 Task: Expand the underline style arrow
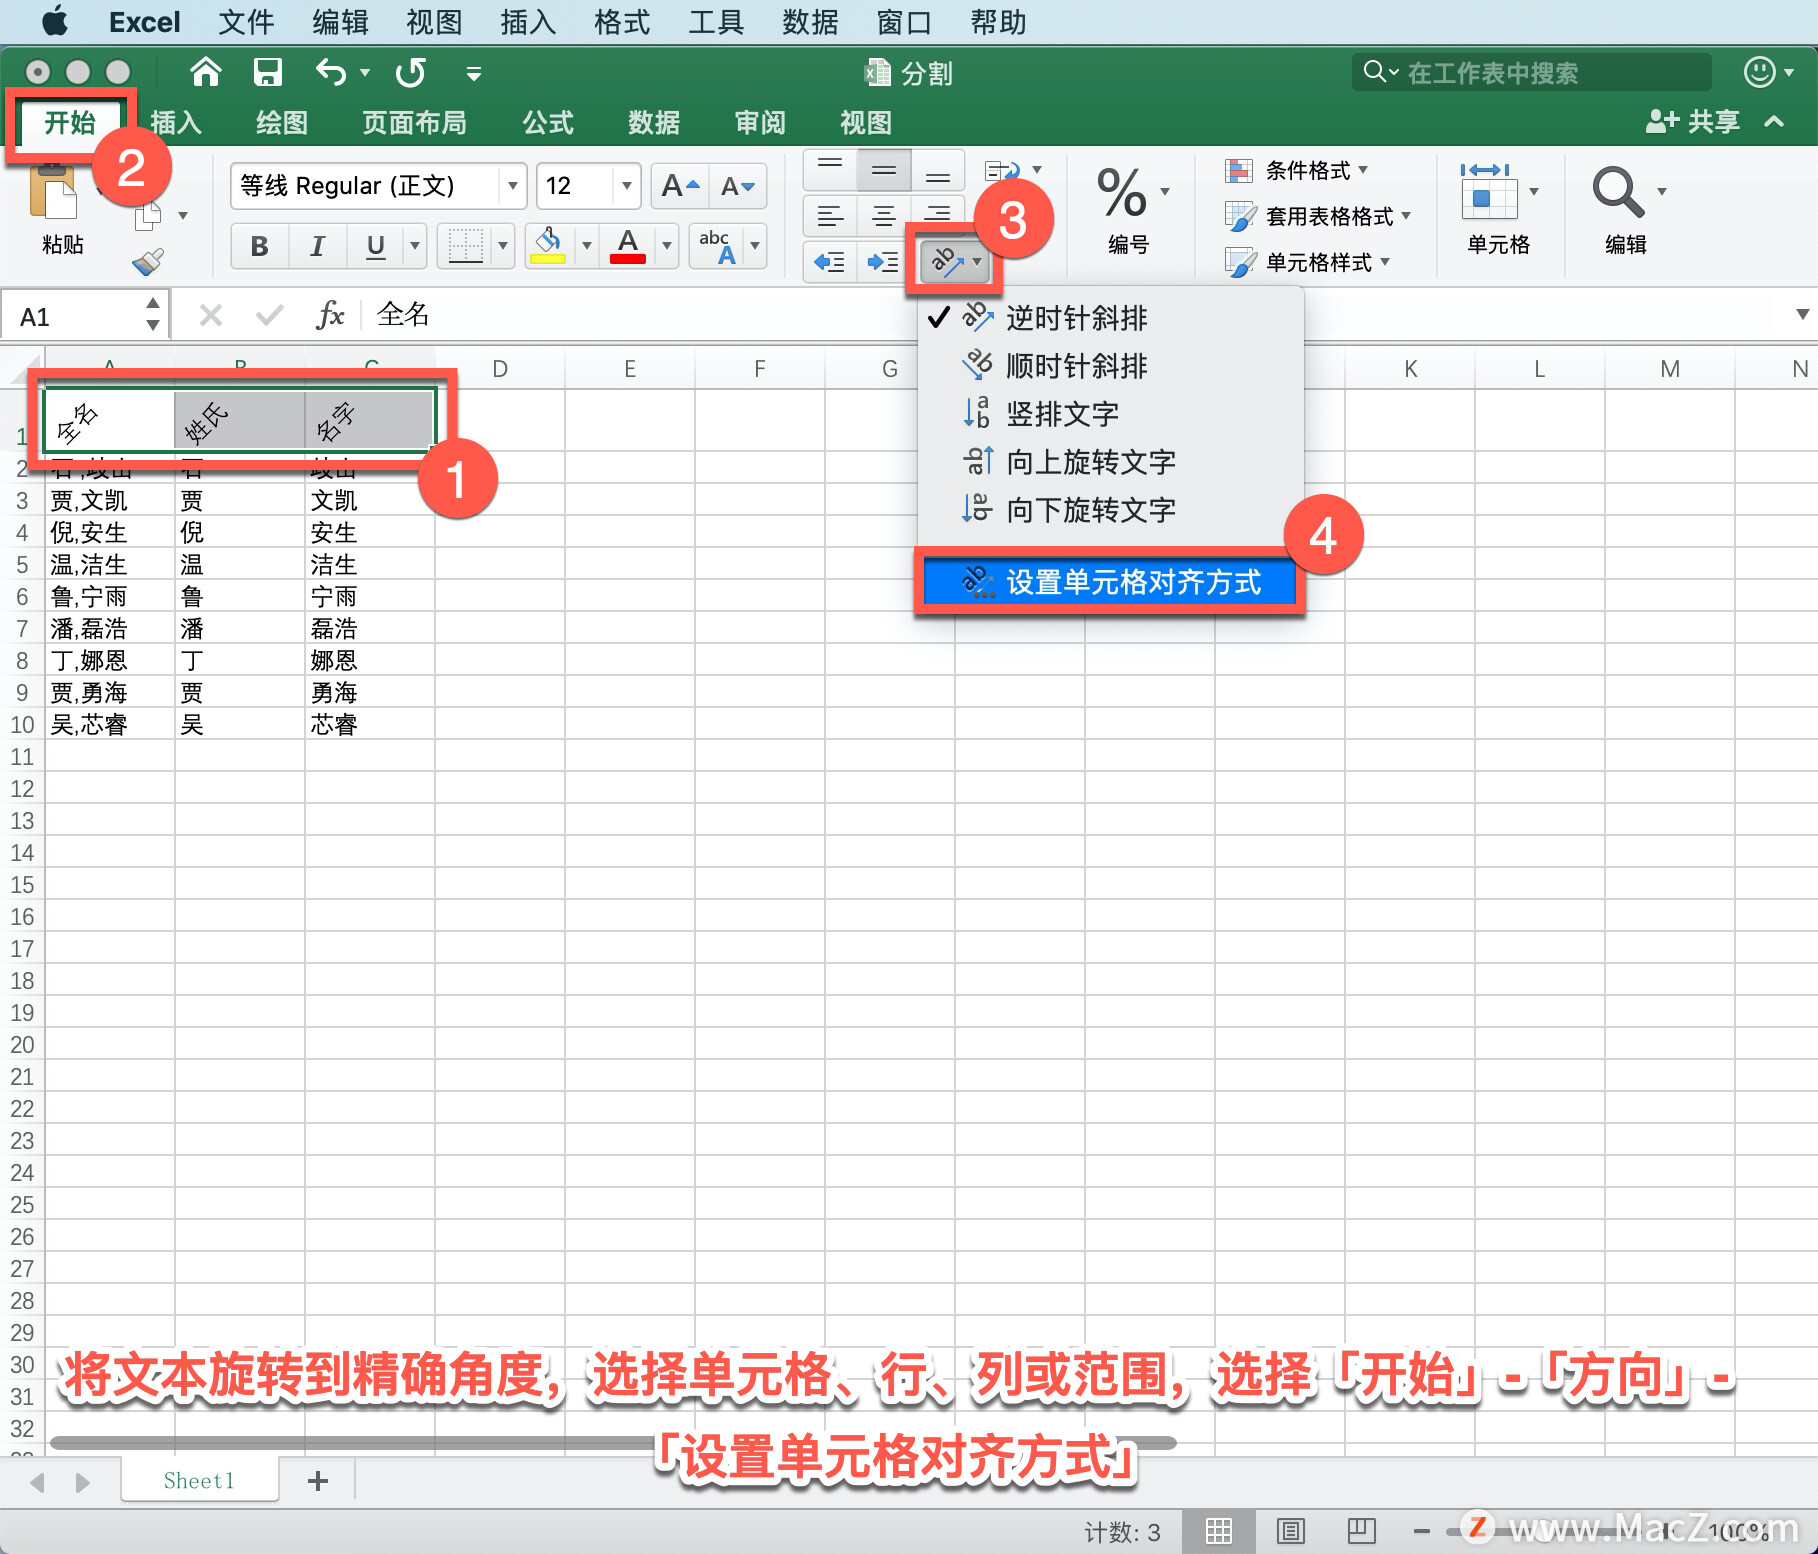pos(414,246)
